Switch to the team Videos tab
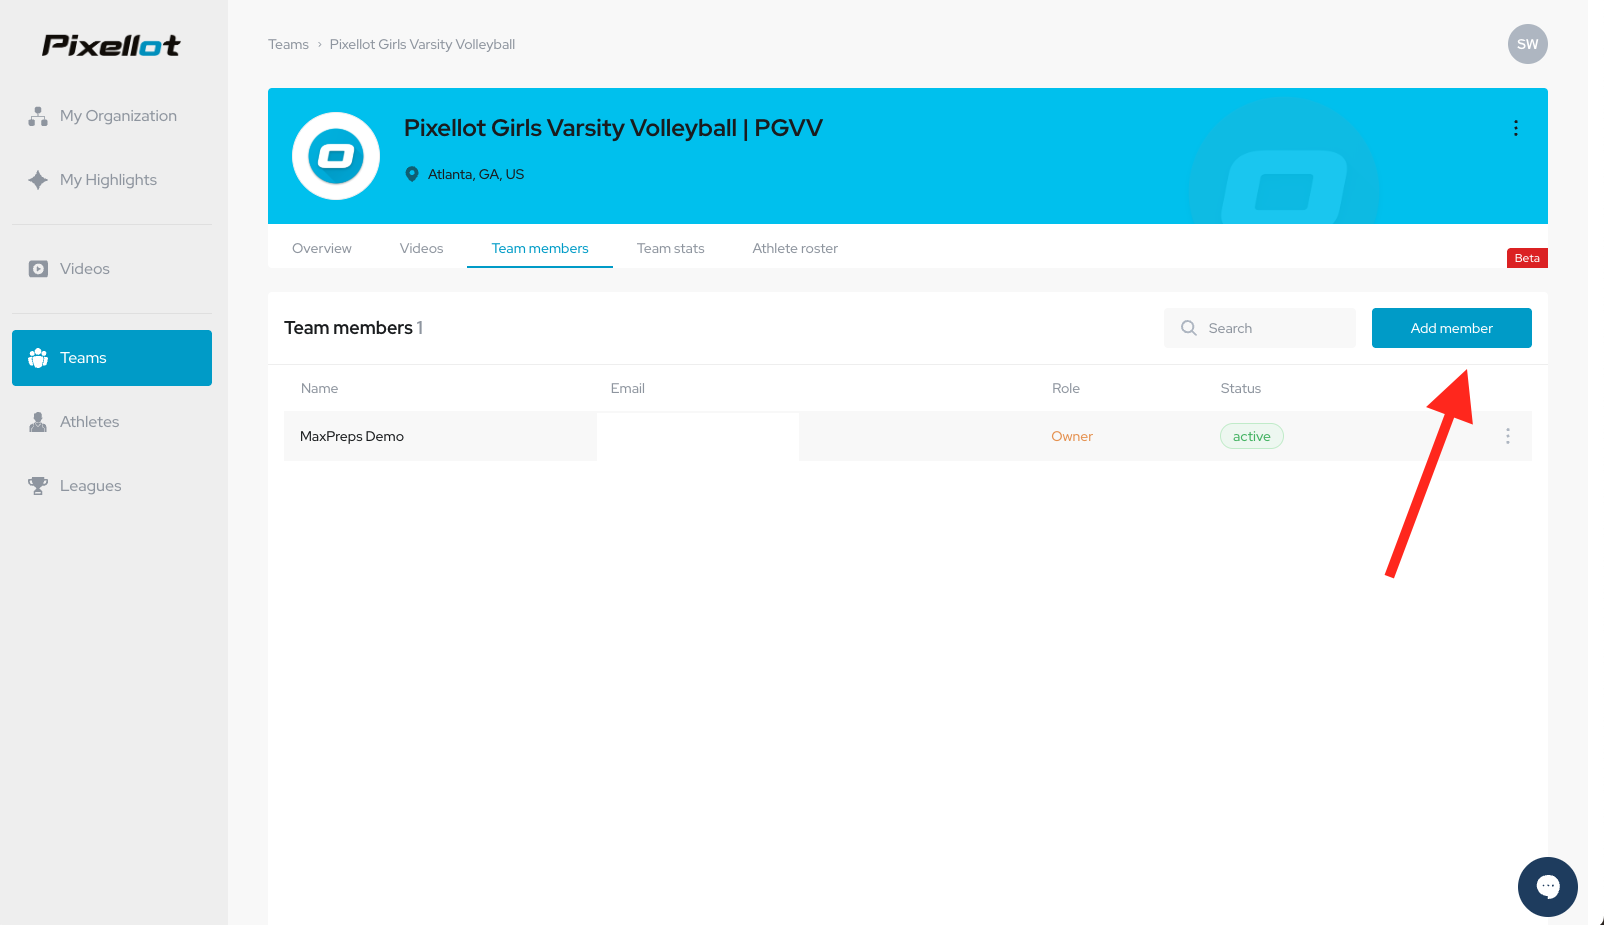Image resolution: width=1604 pixels, height=925 pixels. pos(421,248)
